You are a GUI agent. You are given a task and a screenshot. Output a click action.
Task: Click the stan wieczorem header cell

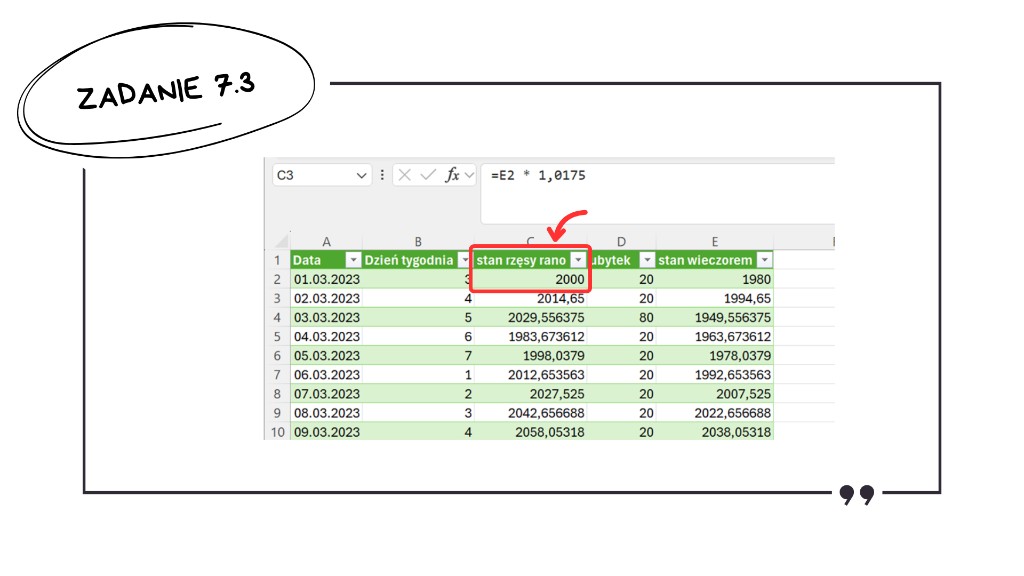[x=714, y=260]
